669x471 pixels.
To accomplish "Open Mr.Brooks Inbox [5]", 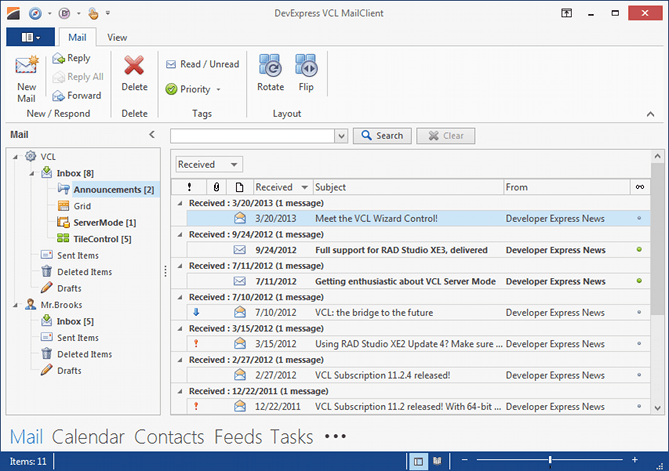I will [x=75, y=321].
